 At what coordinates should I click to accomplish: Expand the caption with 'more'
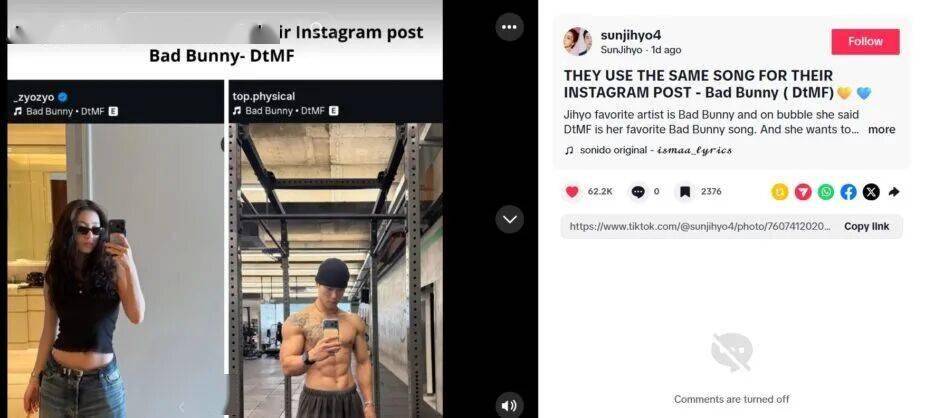click(881, 130)
